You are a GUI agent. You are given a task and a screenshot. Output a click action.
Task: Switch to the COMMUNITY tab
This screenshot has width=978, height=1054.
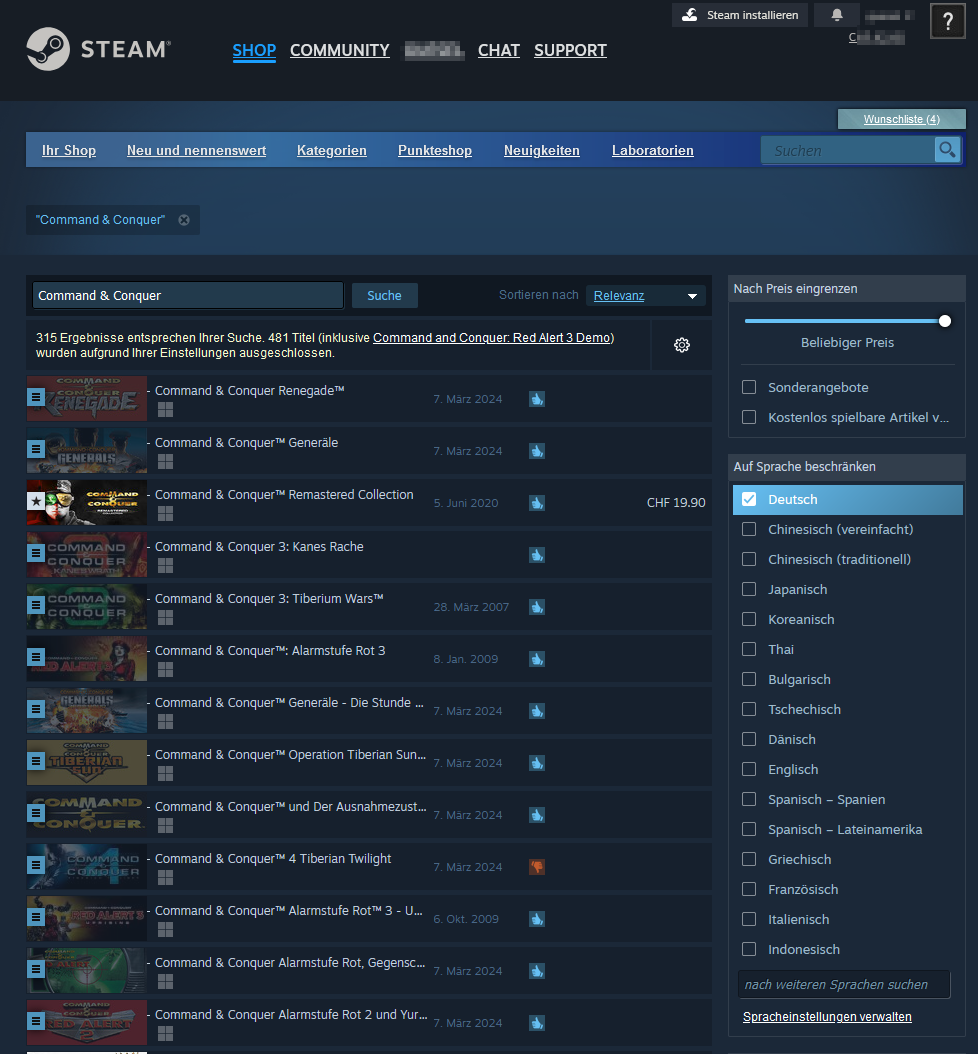(x=339, y=50)
